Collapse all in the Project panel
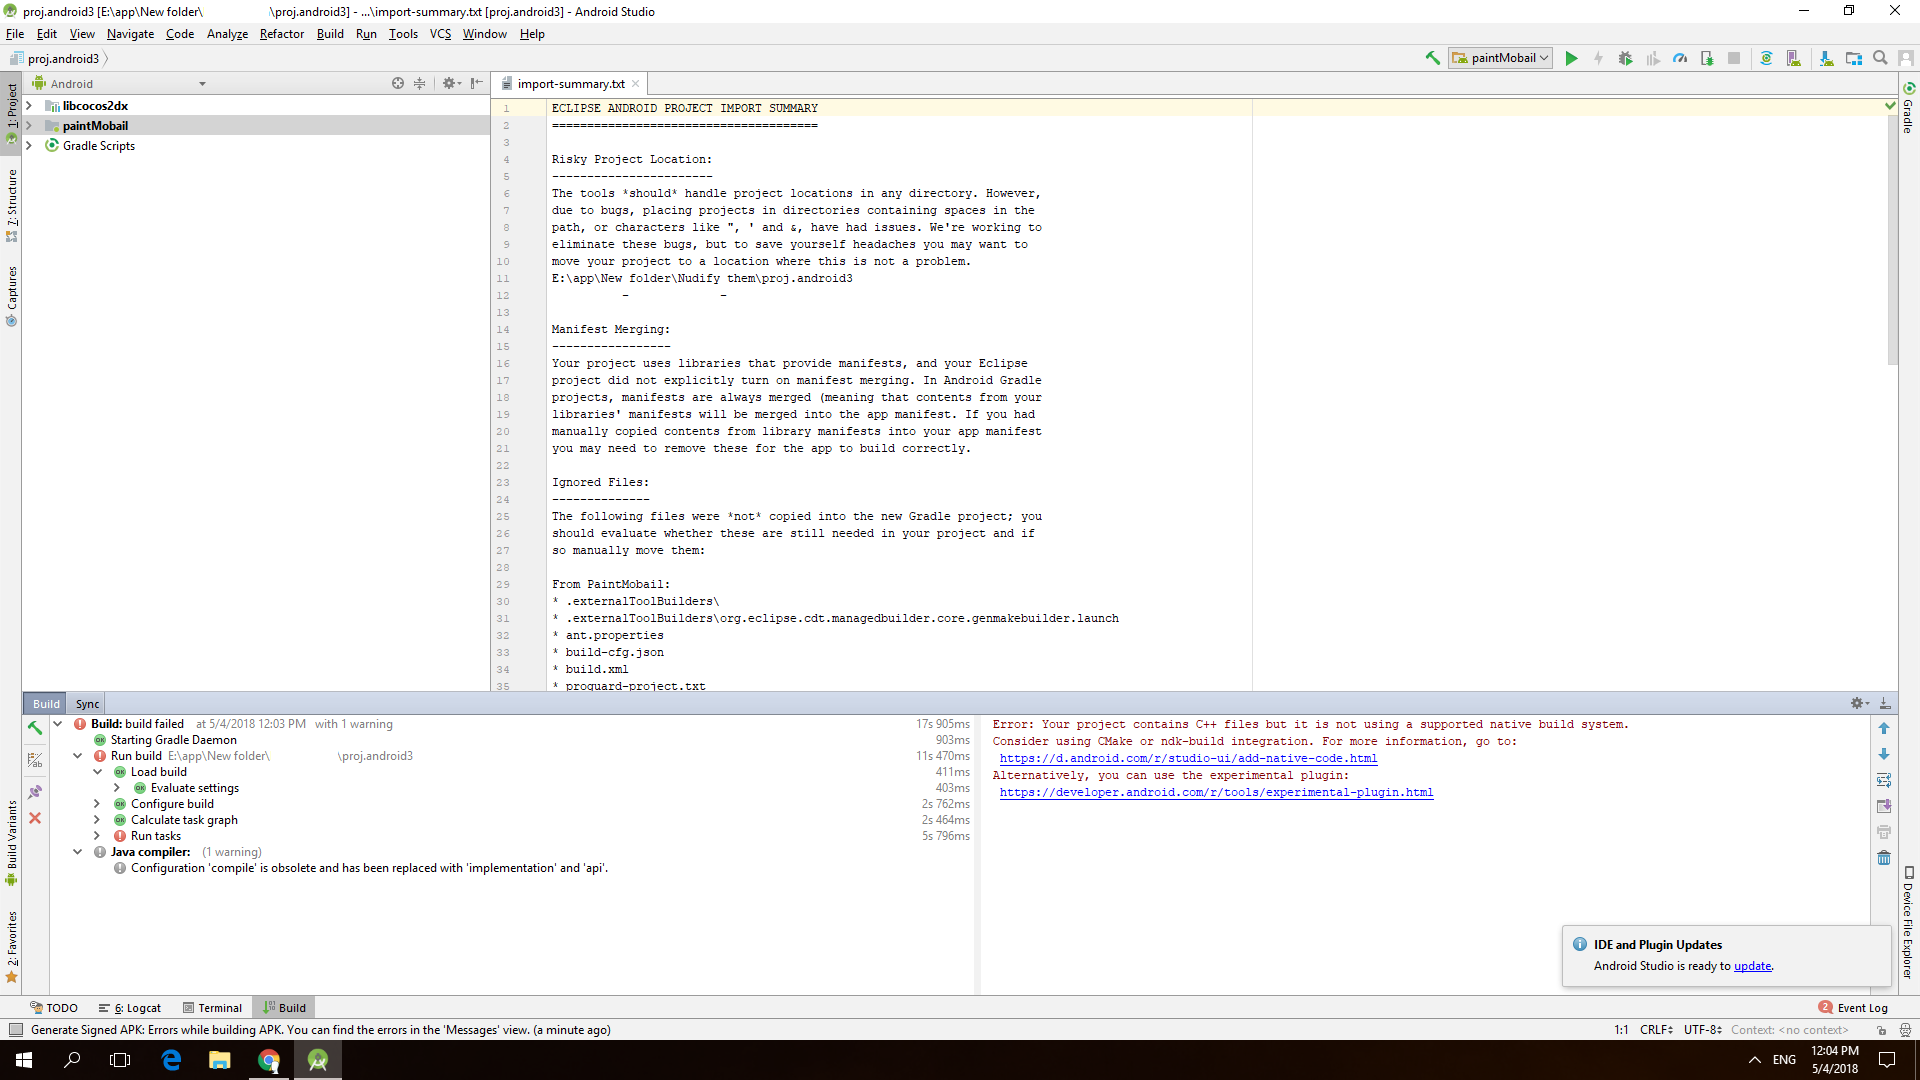1920x1080 pixels. [420, 84]
